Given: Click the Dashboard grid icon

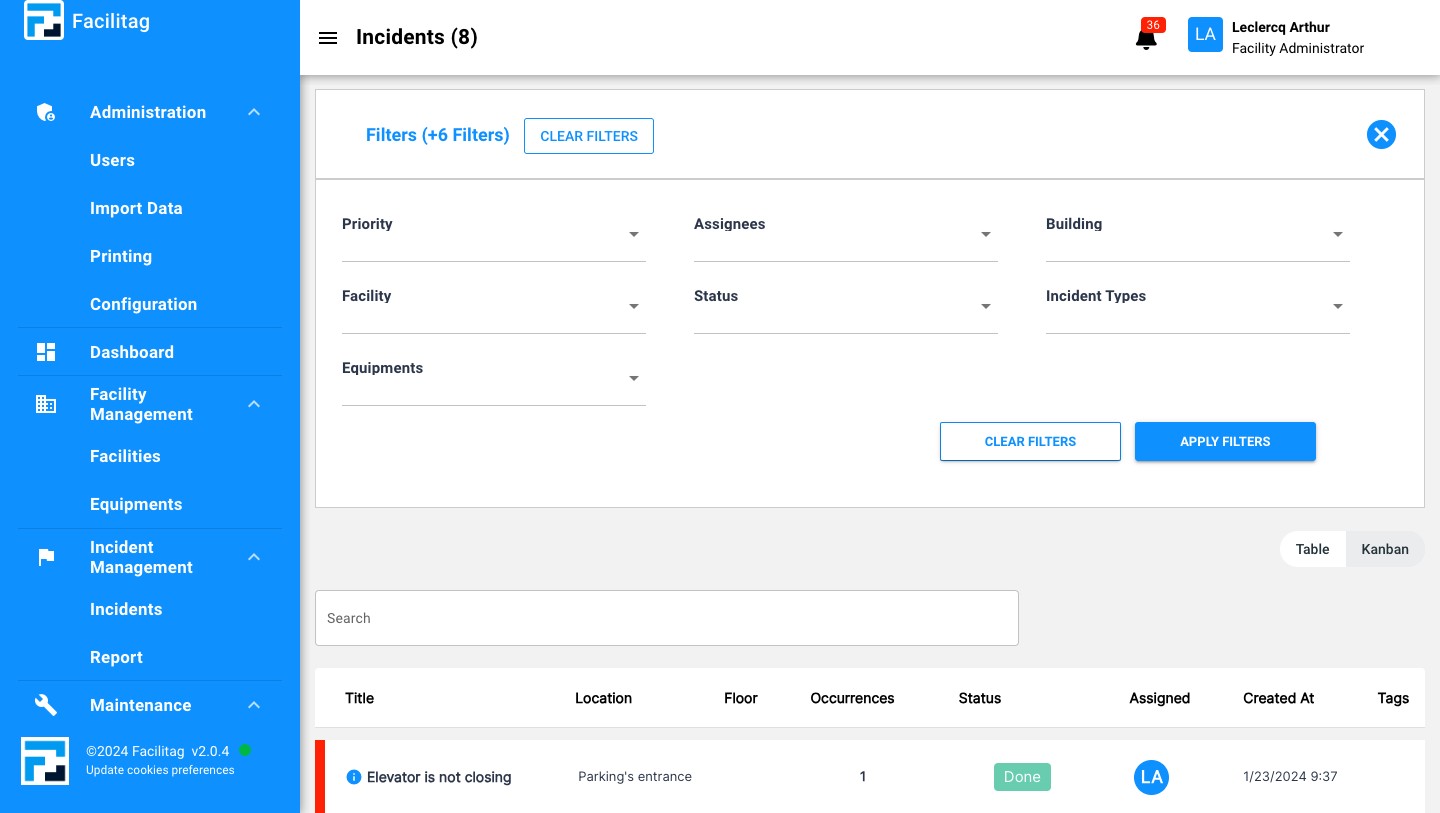Looking at the screenshot, I should click(x=46, y=352).
